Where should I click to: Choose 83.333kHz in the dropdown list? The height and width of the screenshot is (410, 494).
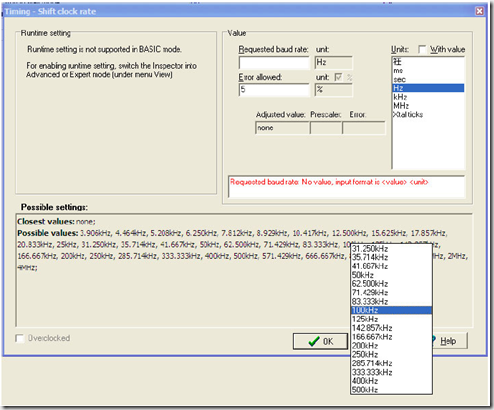(391, 302)
